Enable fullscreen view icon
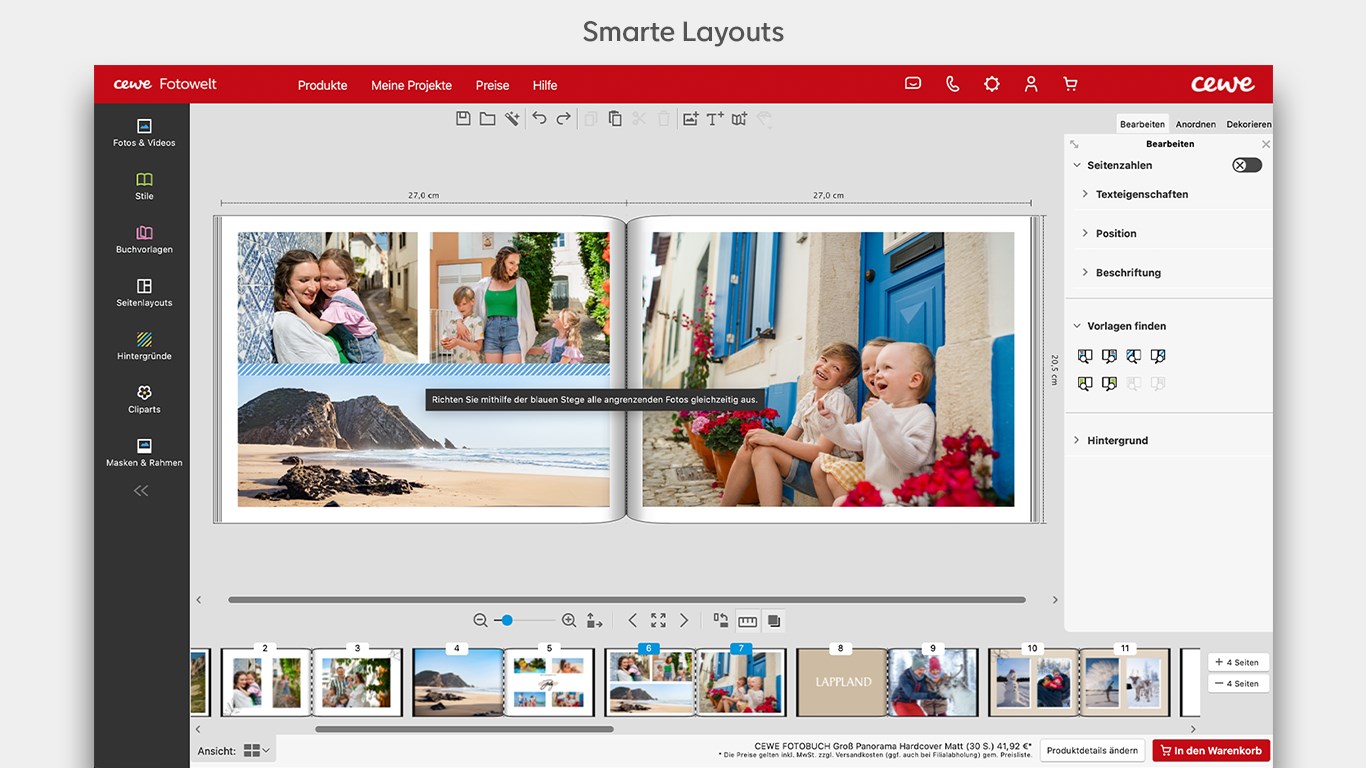 click(658, 620)
